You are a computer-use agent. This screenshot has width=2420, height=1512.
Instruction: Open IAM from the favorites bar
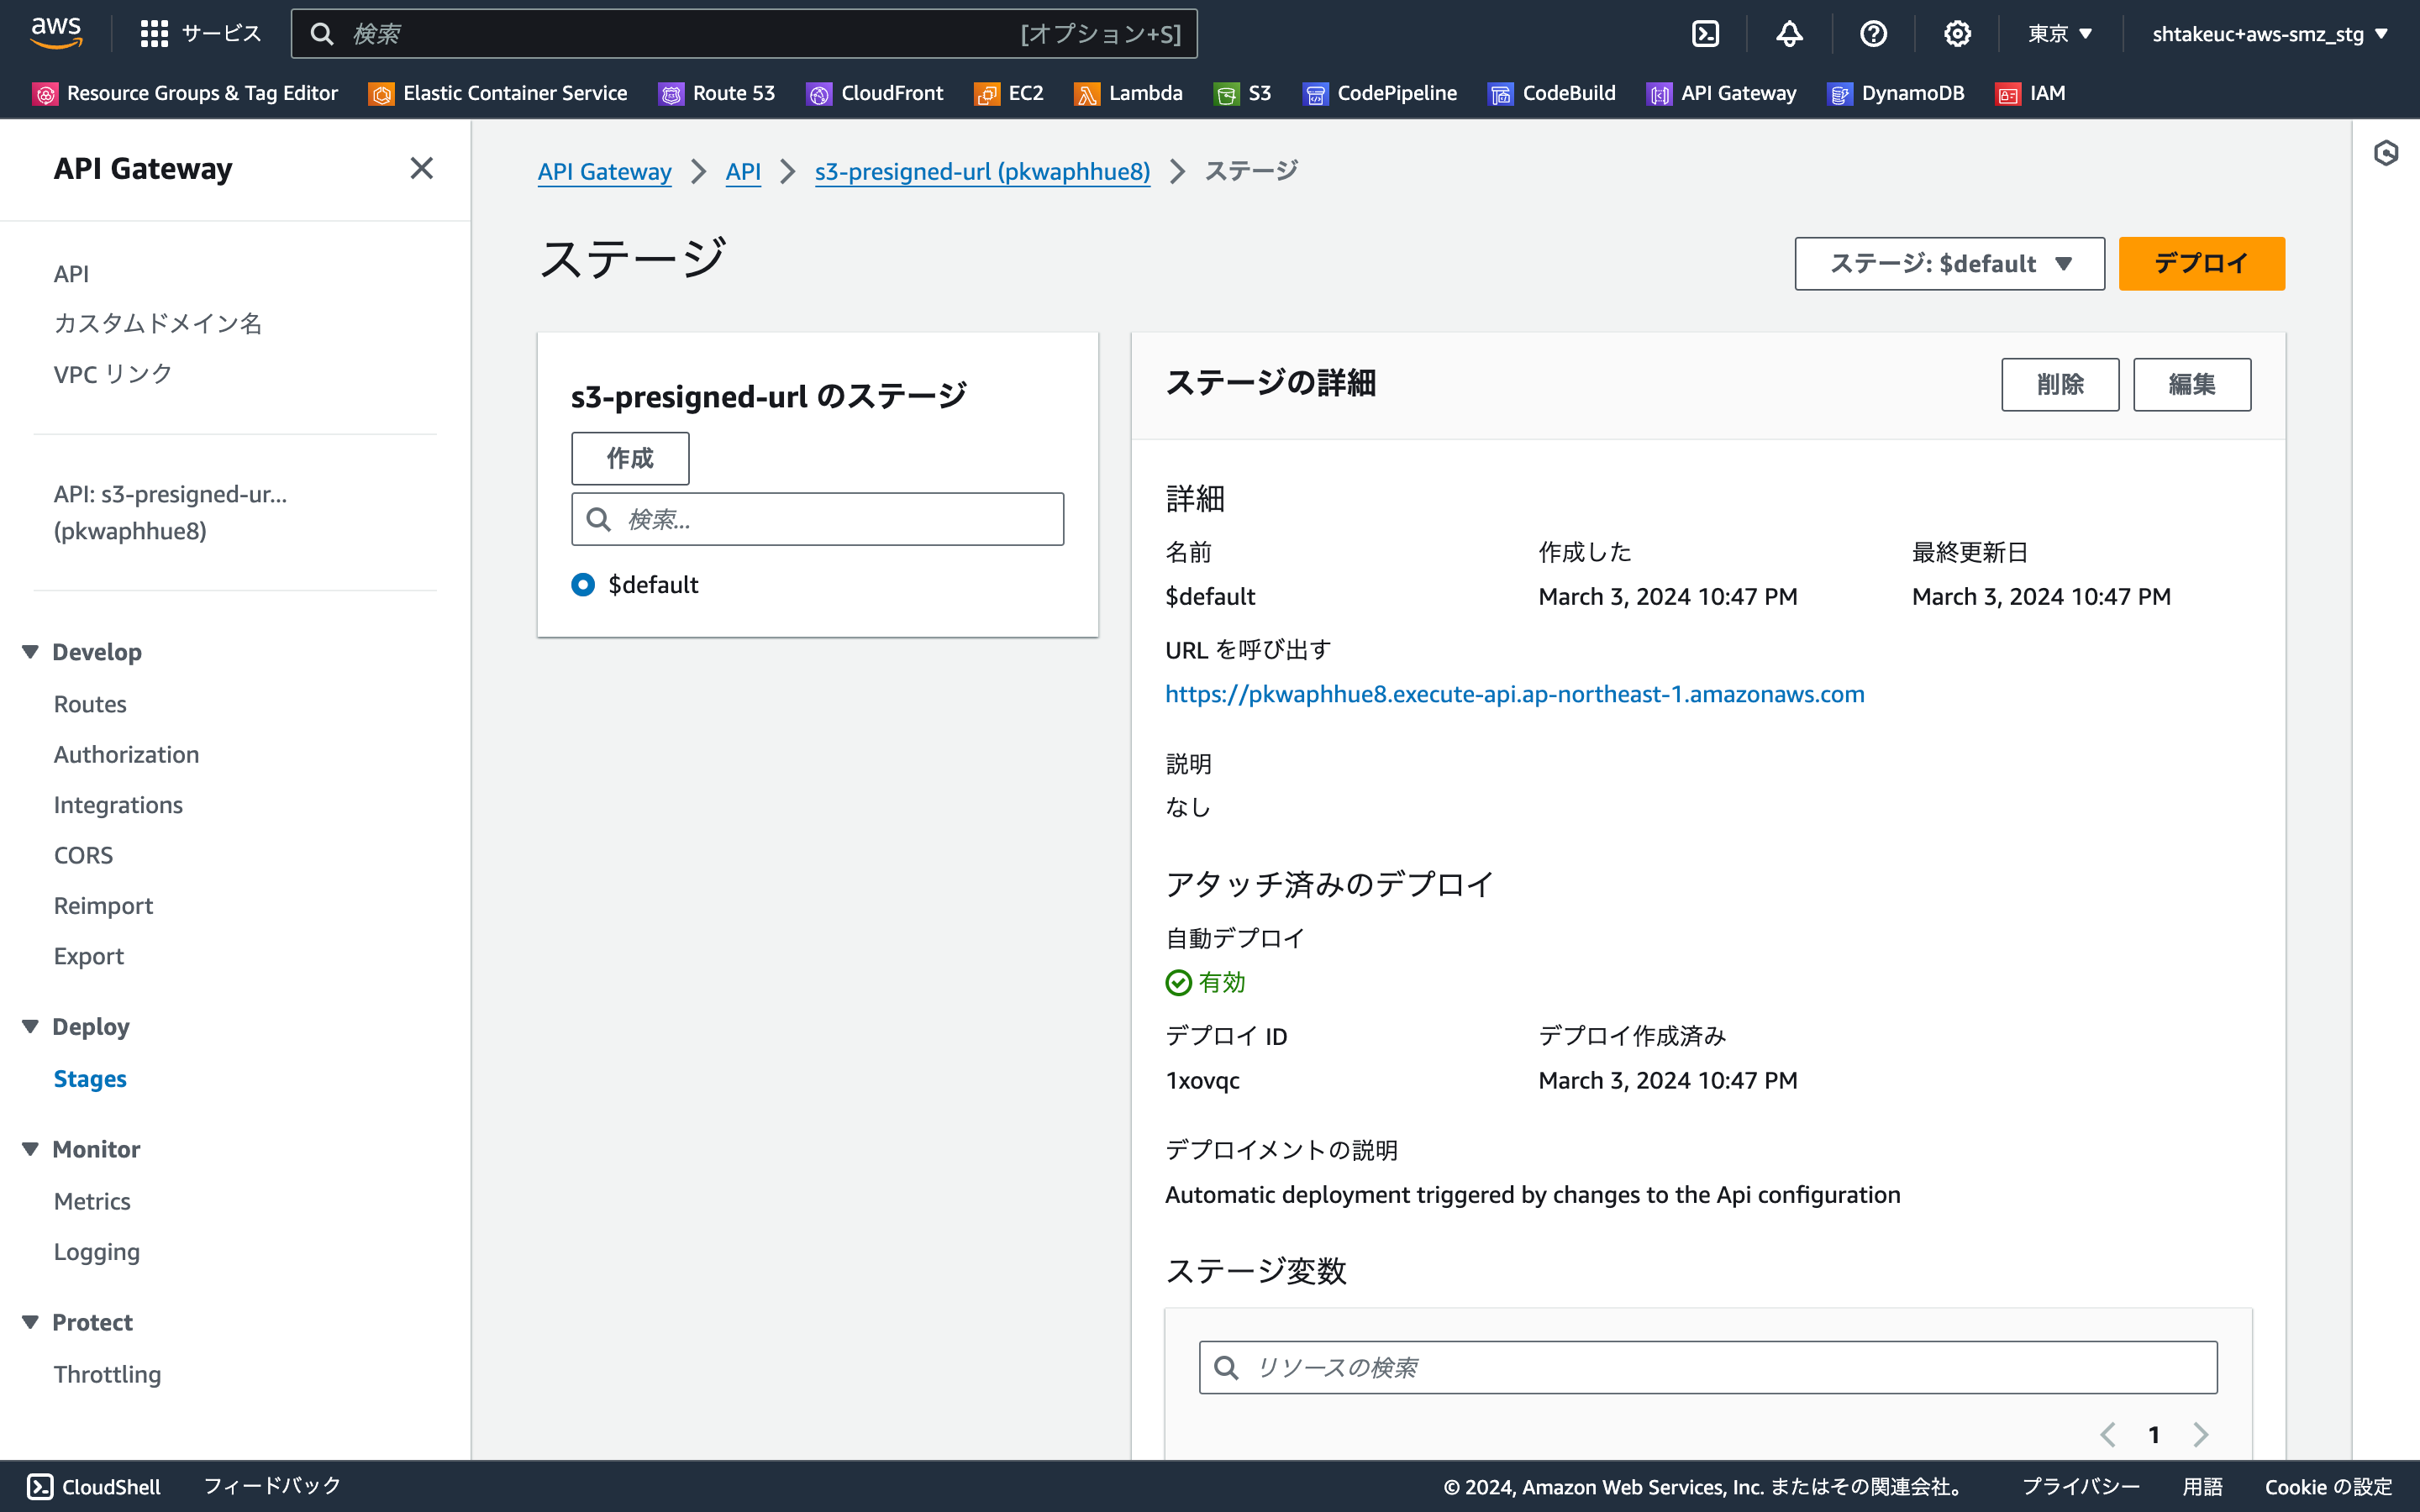pos(2031,93)
